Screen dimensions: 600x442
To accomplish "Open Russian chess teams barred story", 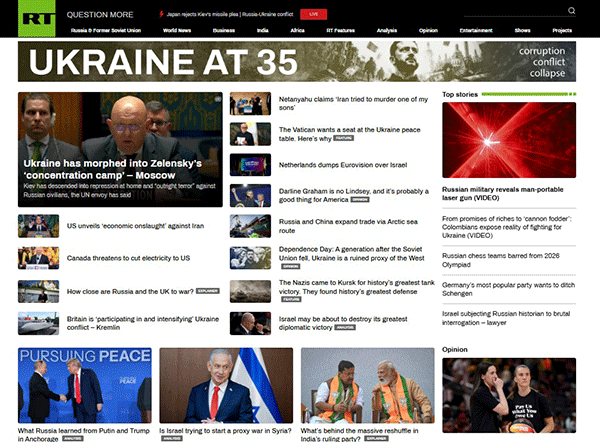I will pyautogui.click(x=501, y=260).
